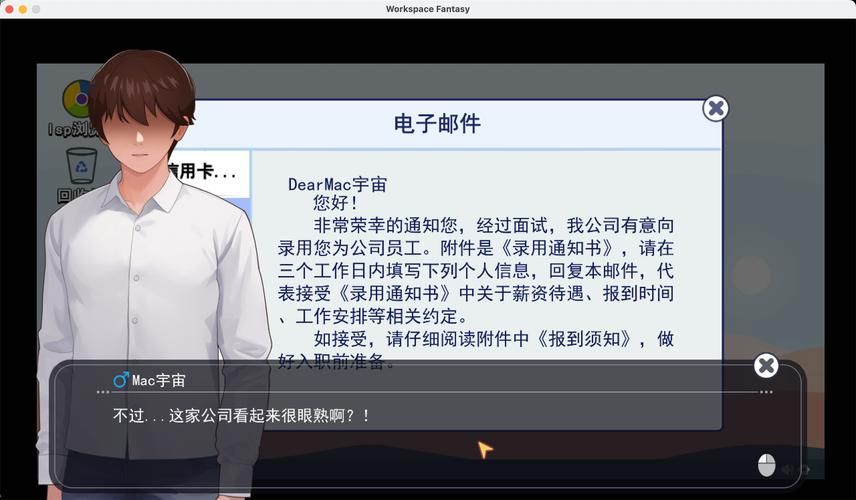Click the male symbol beside Mac宇宙
856x500 pixels.
pyautogui.click(x=120, y=380)
